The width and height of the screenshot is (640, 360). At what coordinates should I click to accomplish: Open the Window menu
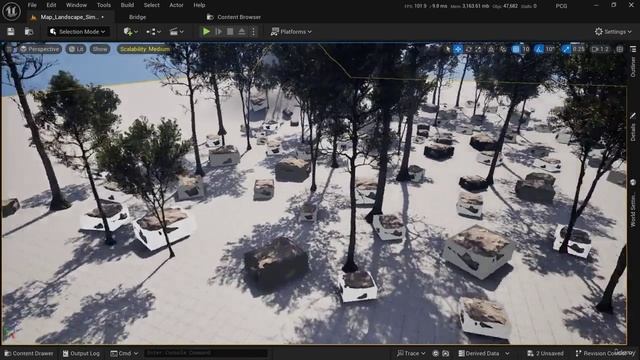76,5
